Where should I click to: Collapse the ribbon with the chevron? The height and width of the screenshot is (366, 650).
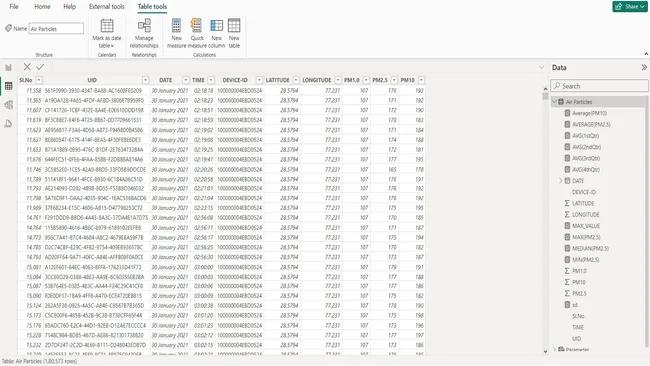[x=646, y=54]
